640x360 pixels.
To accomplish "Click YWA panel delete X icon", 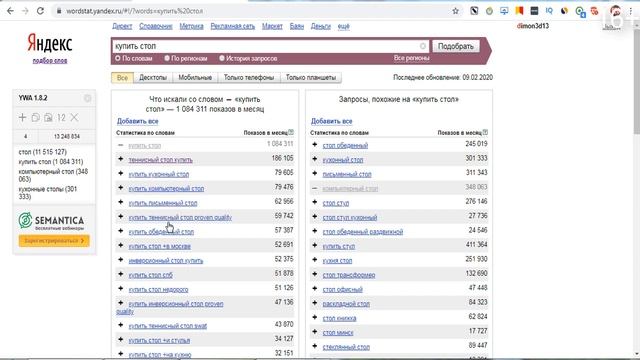I will click(74, 118).
